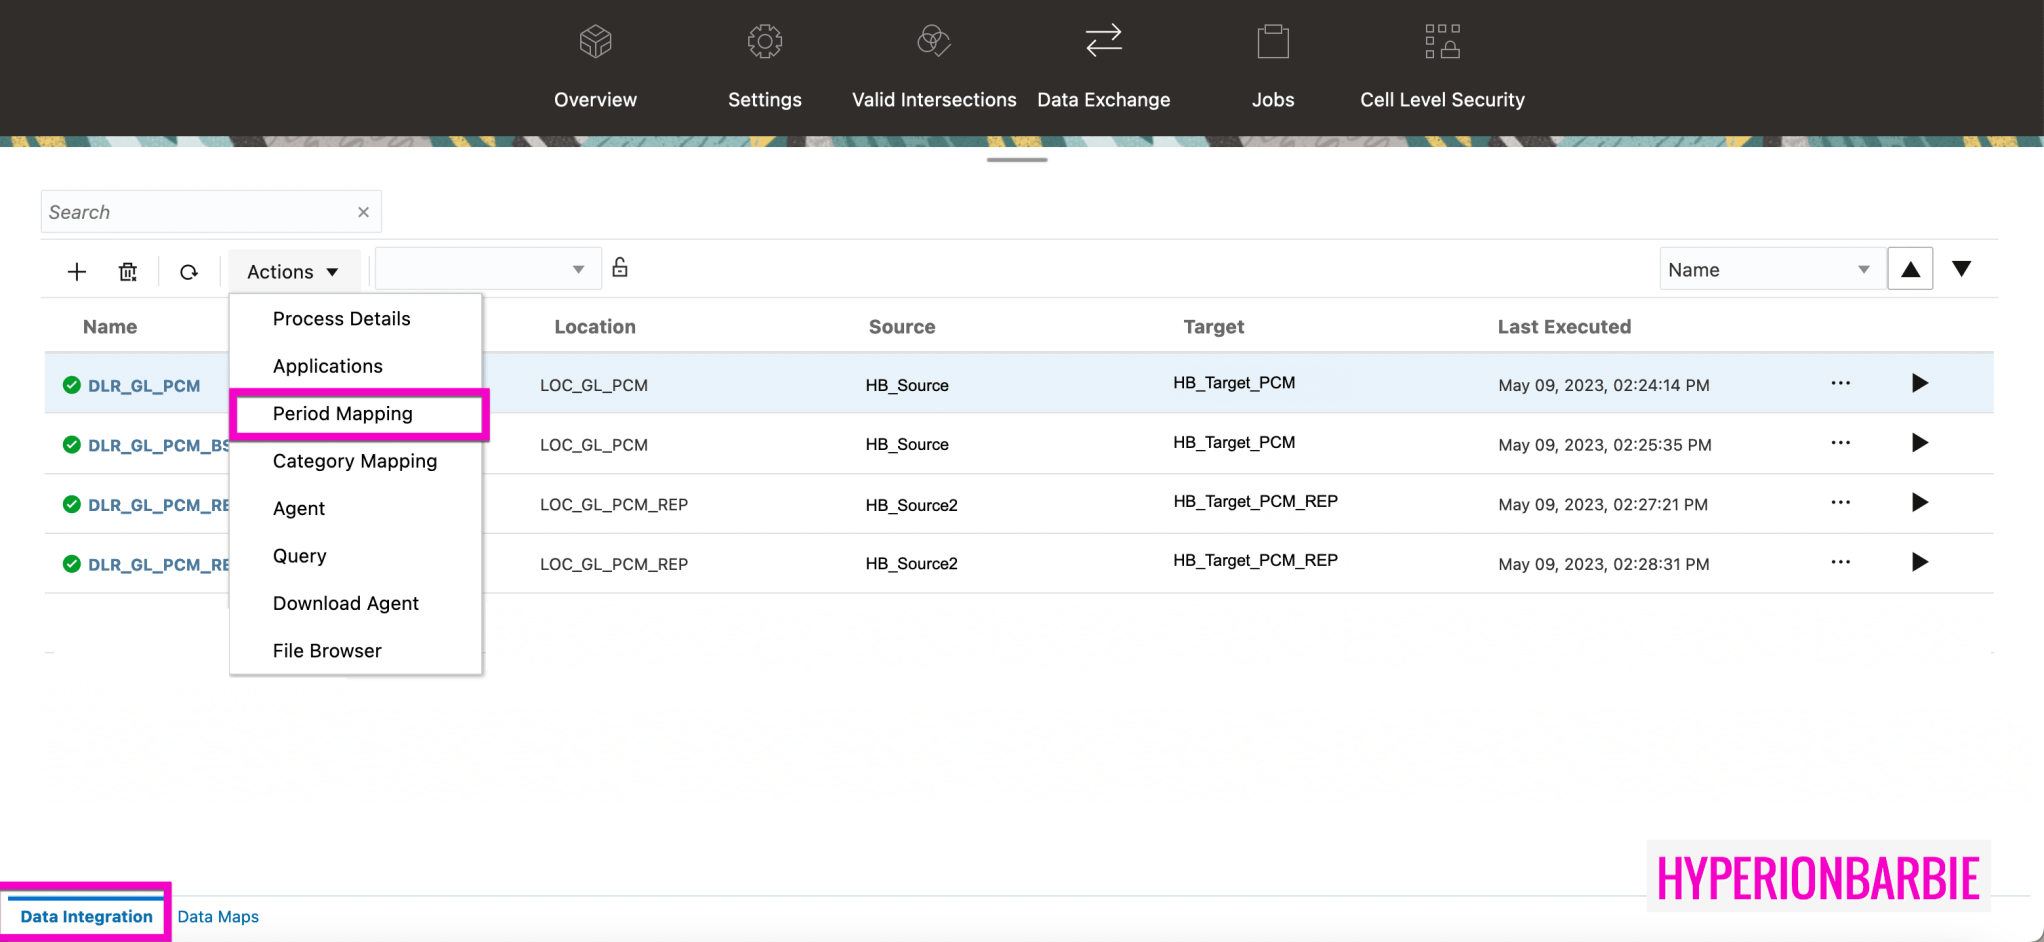The image size is (2044, 942).
Task: Open Cell Level Security icon
Action: 1442,41
